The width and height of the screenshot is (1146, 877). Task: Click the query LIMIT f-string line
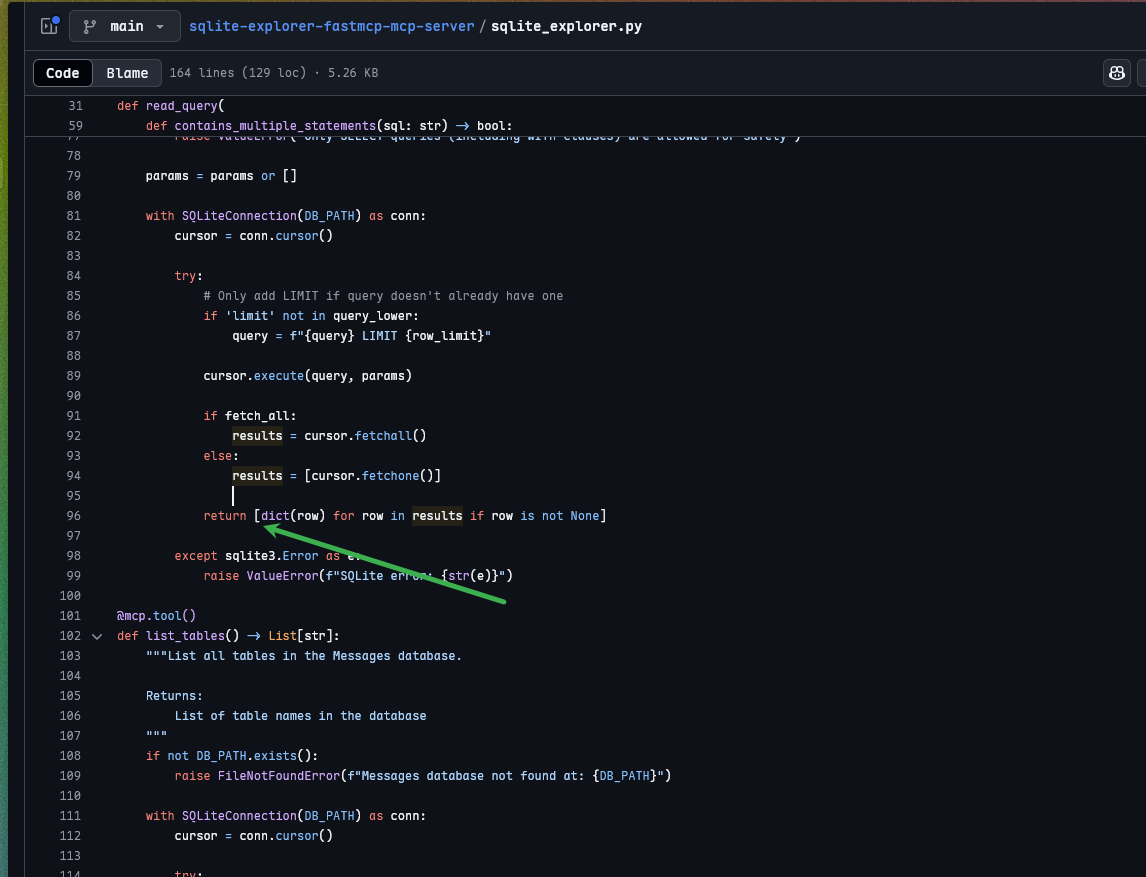pyautogui.click(x=362, y=336)
